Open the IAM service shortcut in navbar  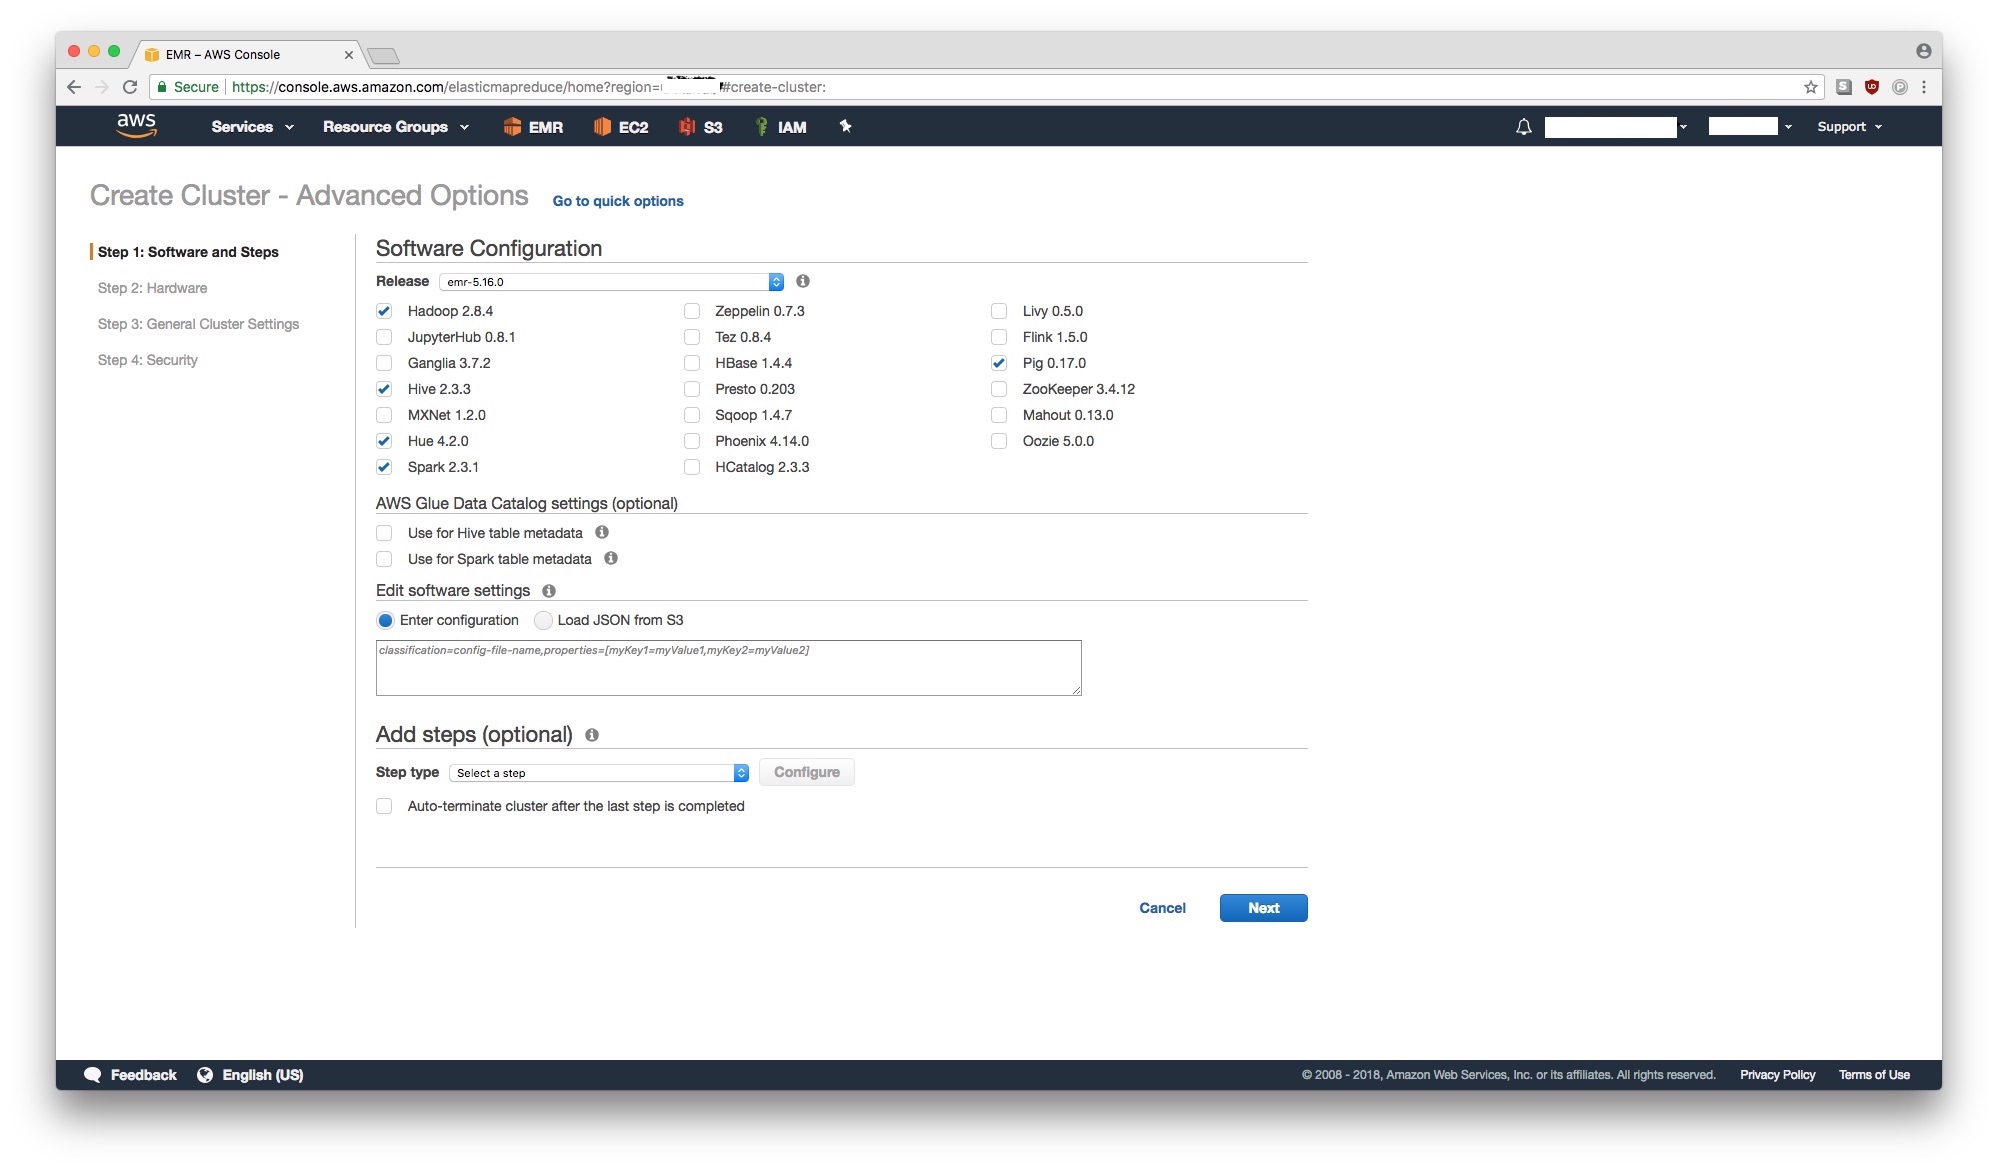pyautogui.click(x=781, y=127)
